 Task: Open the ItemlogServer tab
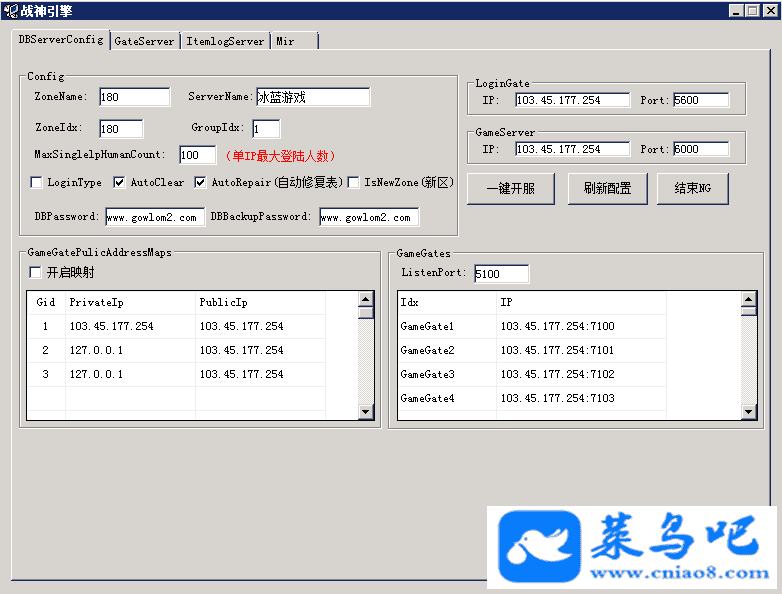225,41
